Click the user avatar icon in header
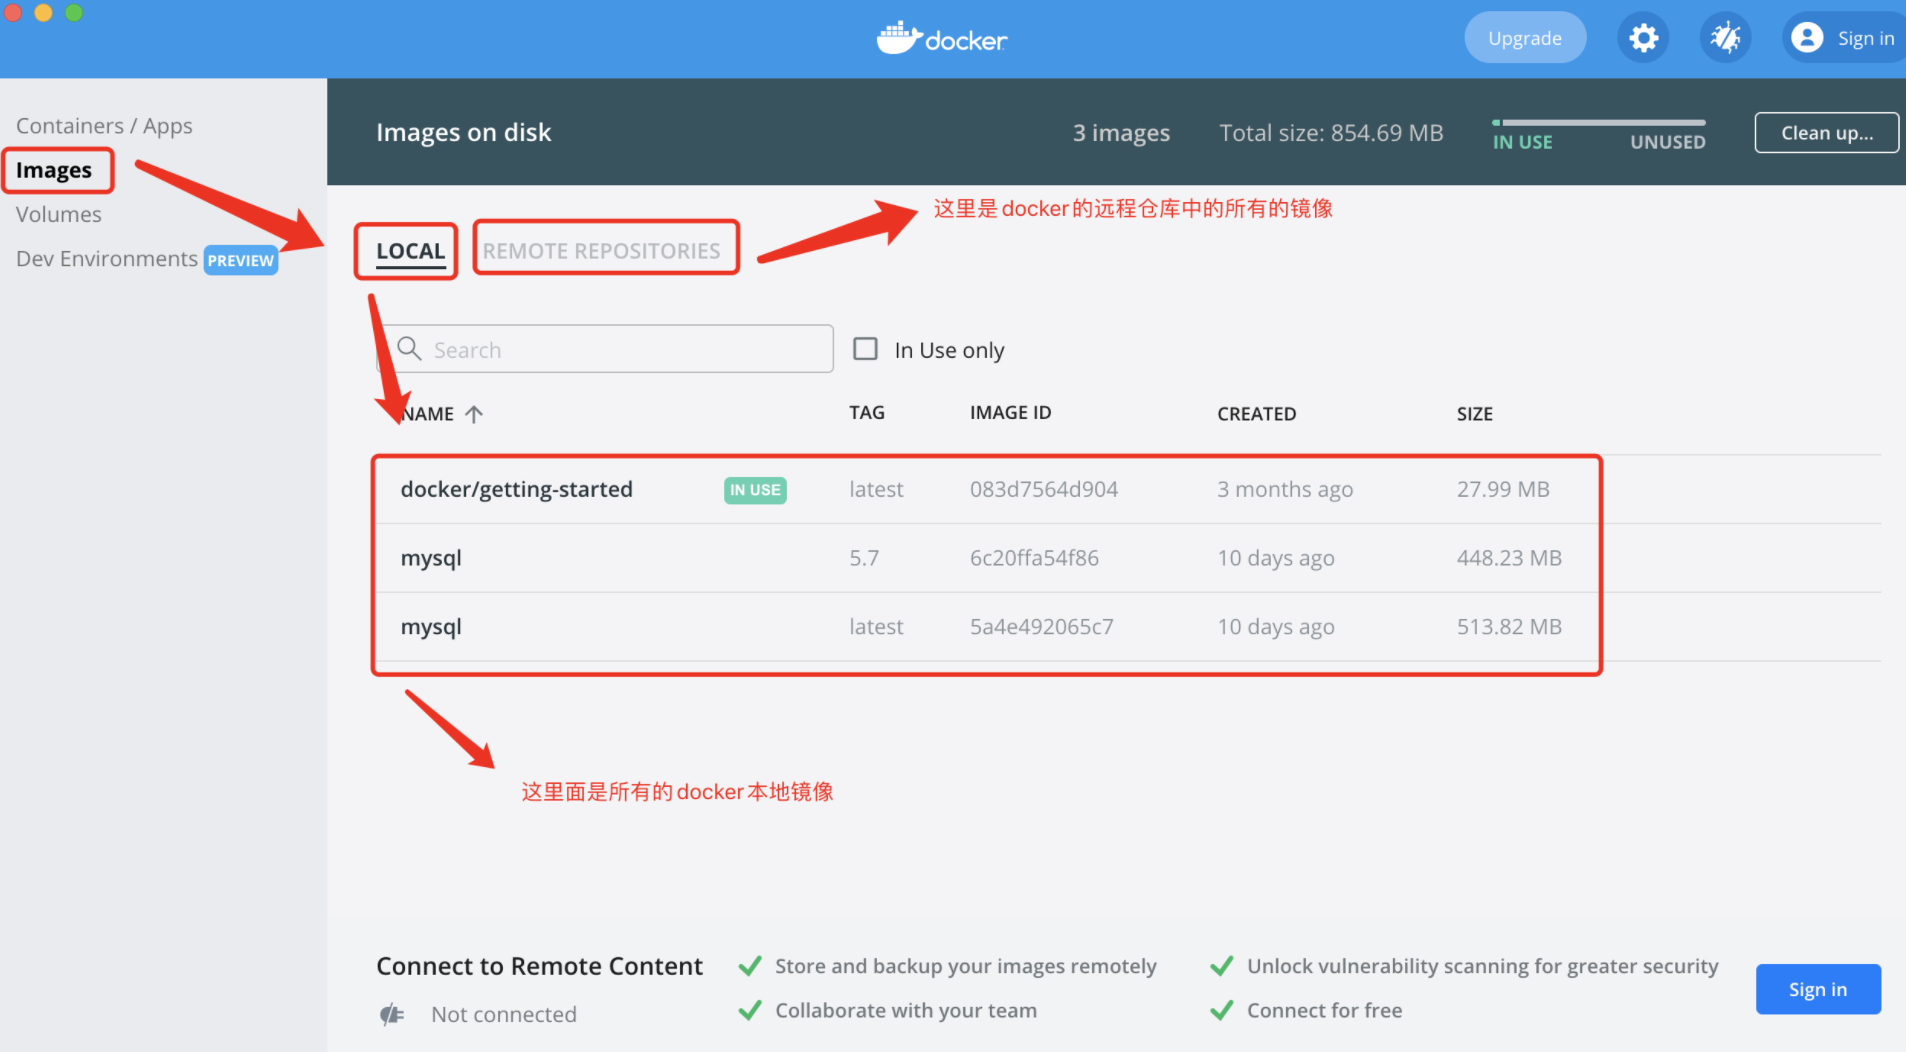This screenshot has width=1906, height=1052. [1806, 38]
